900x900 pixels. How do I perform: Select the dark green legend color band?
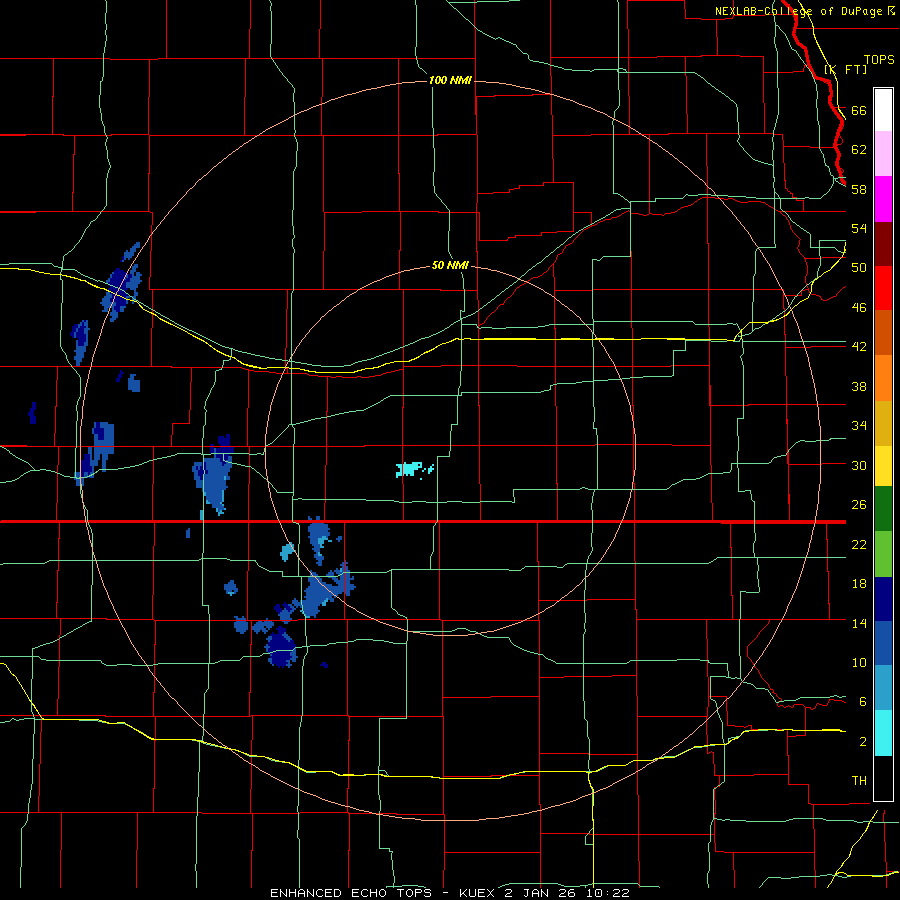point(883,509)
